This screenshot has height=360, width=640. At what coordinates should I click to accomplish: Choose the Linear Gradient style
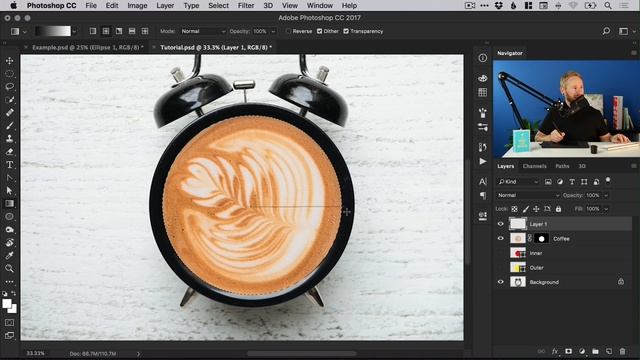(x=93, y=31)
